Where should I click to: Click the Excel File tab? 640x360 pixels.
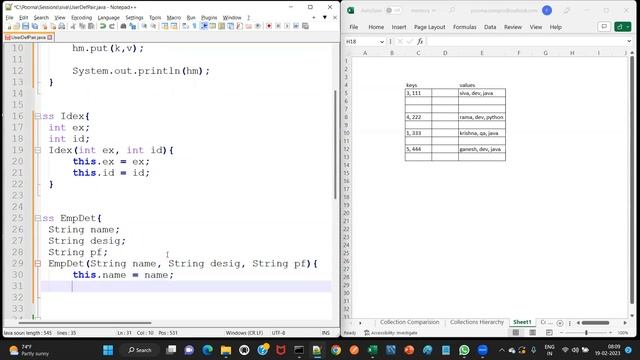[353, 27]
